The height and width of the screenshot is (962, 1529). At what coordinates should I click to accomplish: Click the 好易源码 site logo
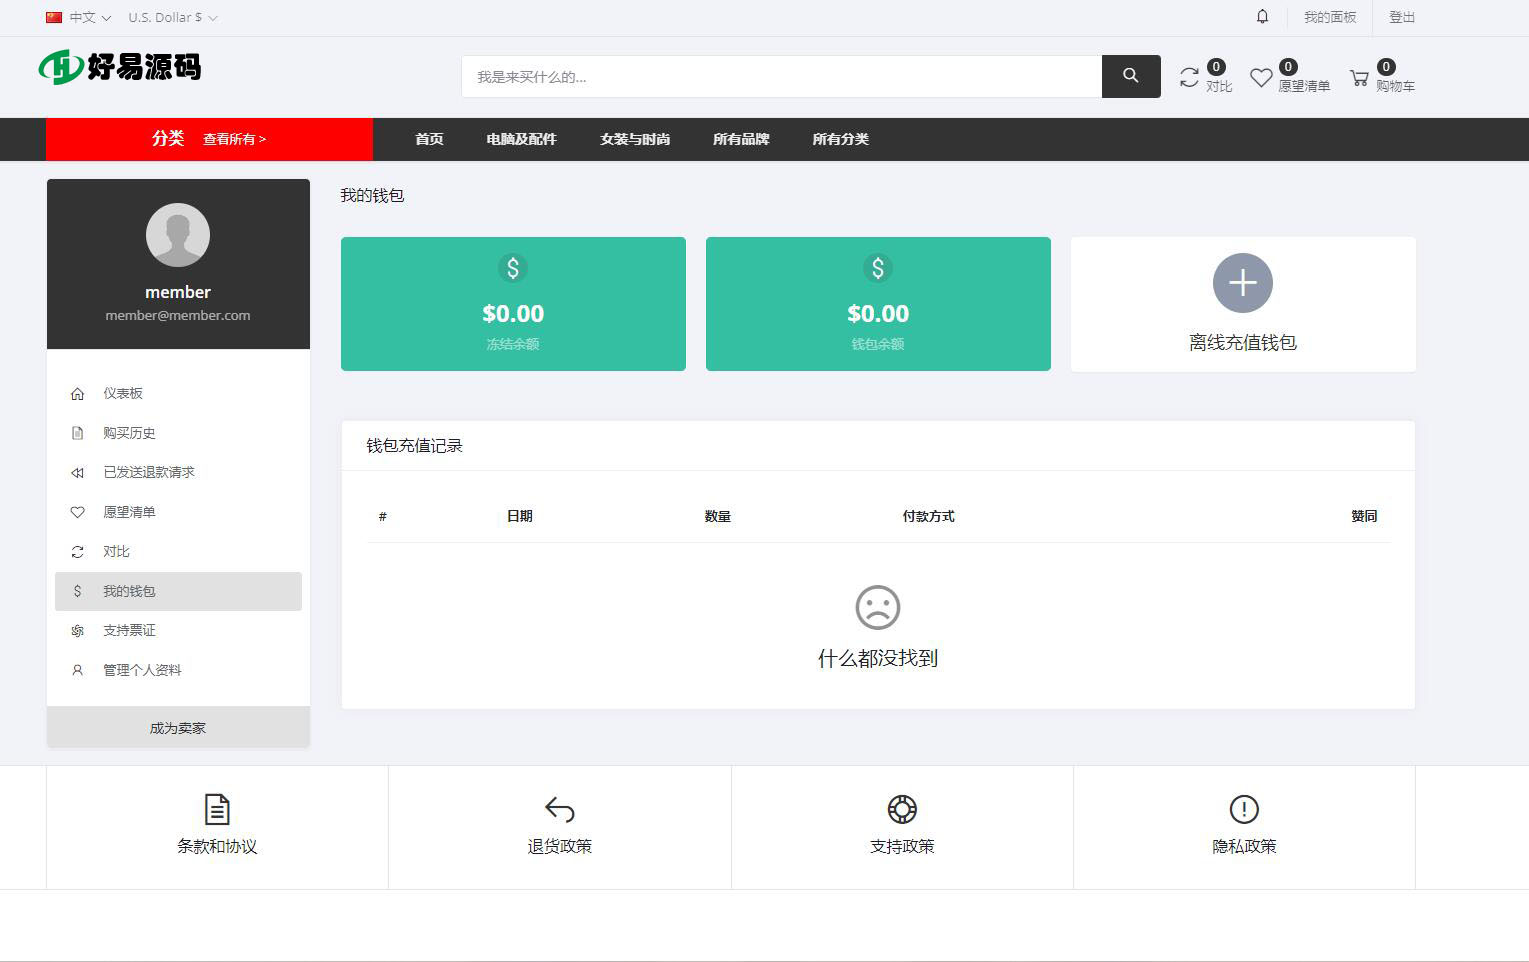tap(120, 67)
